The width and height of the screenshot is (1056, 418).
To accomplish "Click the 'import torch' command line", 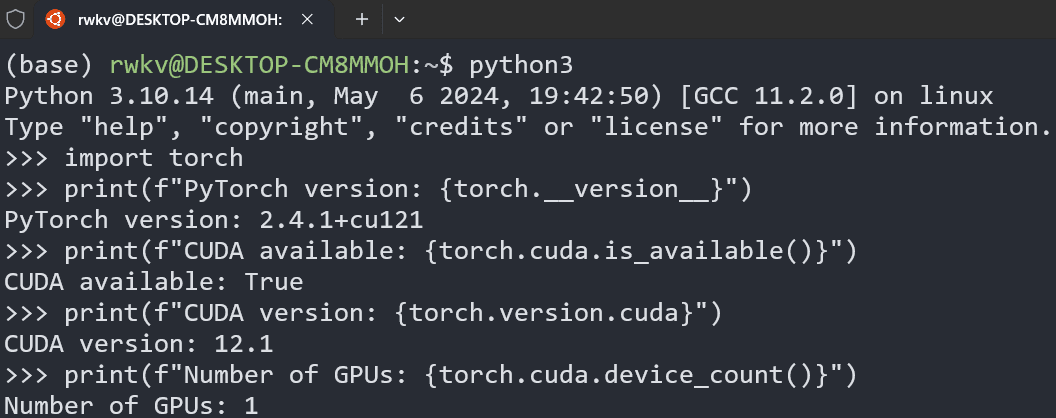I will [x=153, y=158].
